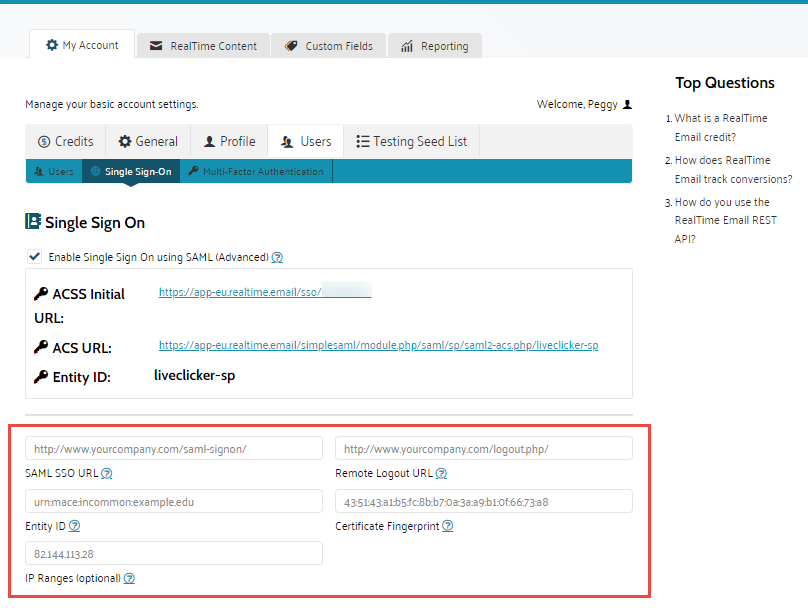The image size is (808, 608).
Task: Click help icon next to SAML SSO URL
Action: (107, 474)
